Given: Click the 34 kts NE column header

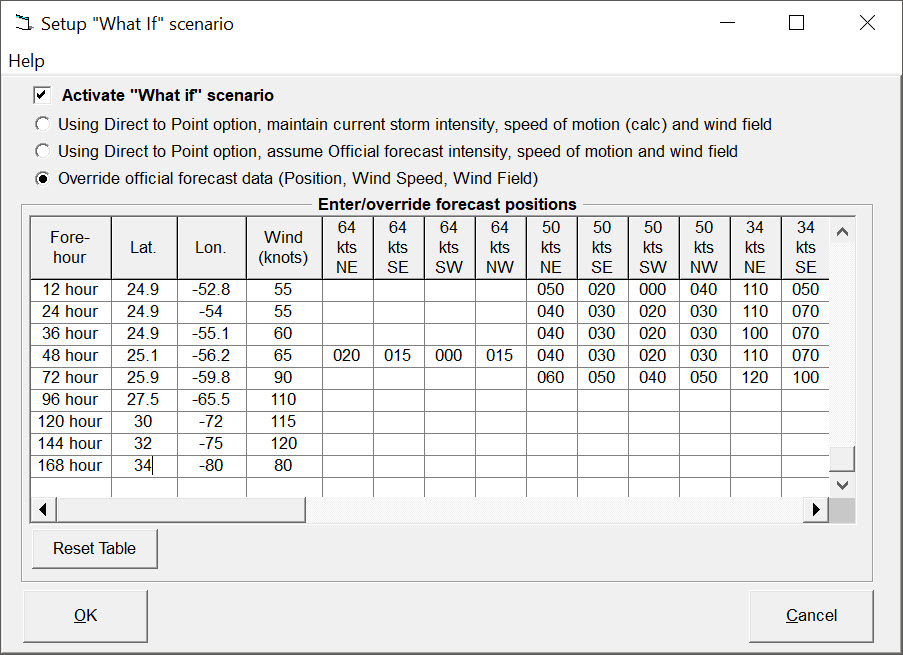Looking at the screenshot, I should (x=755, y=248).
